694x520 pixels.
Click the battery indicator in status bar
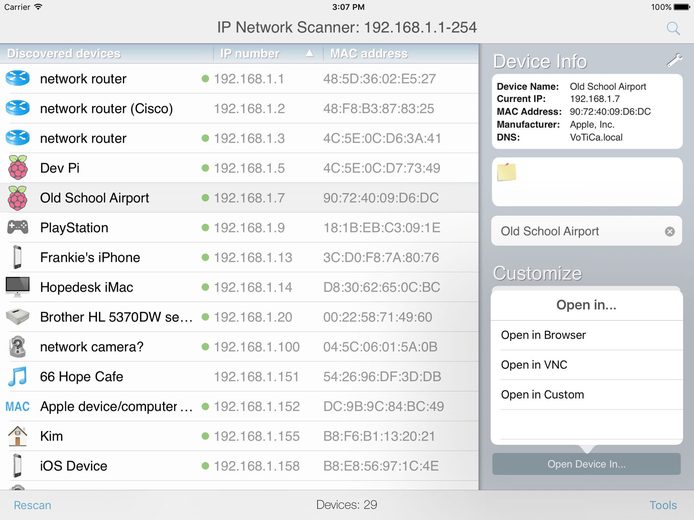(x=682, y=7)
